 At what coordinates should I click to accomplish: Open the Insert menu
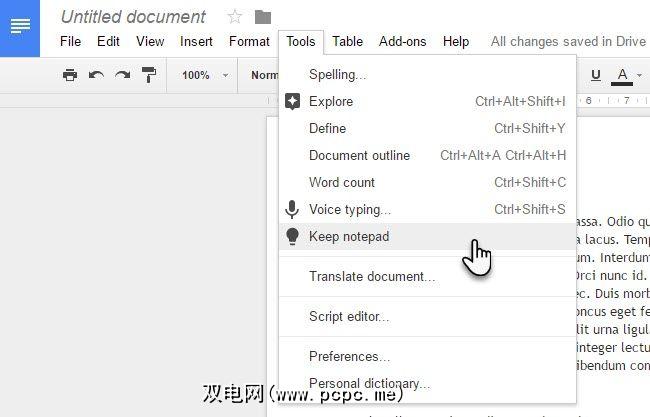click(196, 41)
